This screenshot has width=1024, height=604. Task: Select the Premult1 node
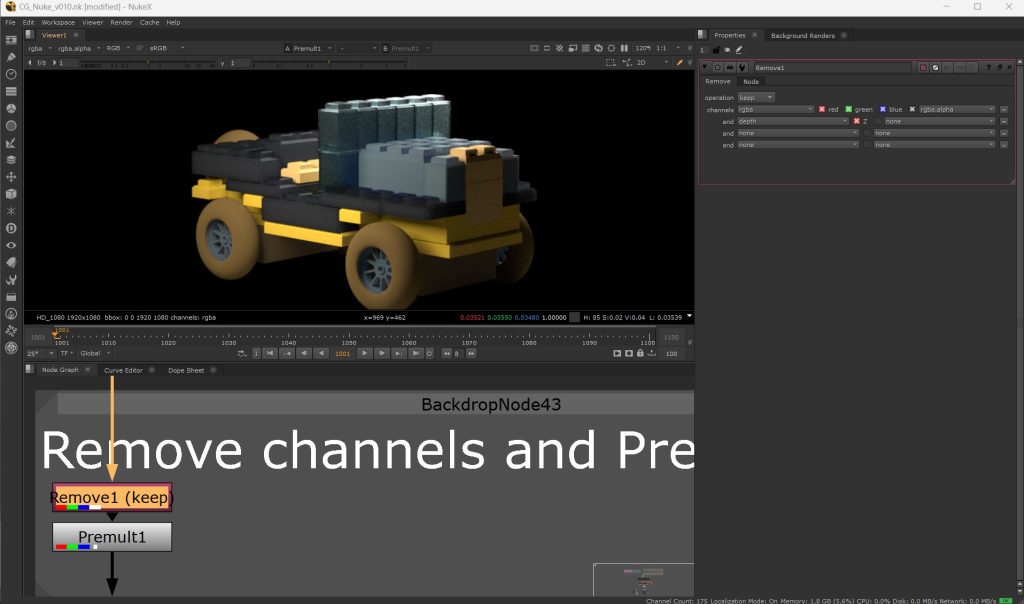pos(112,537)
